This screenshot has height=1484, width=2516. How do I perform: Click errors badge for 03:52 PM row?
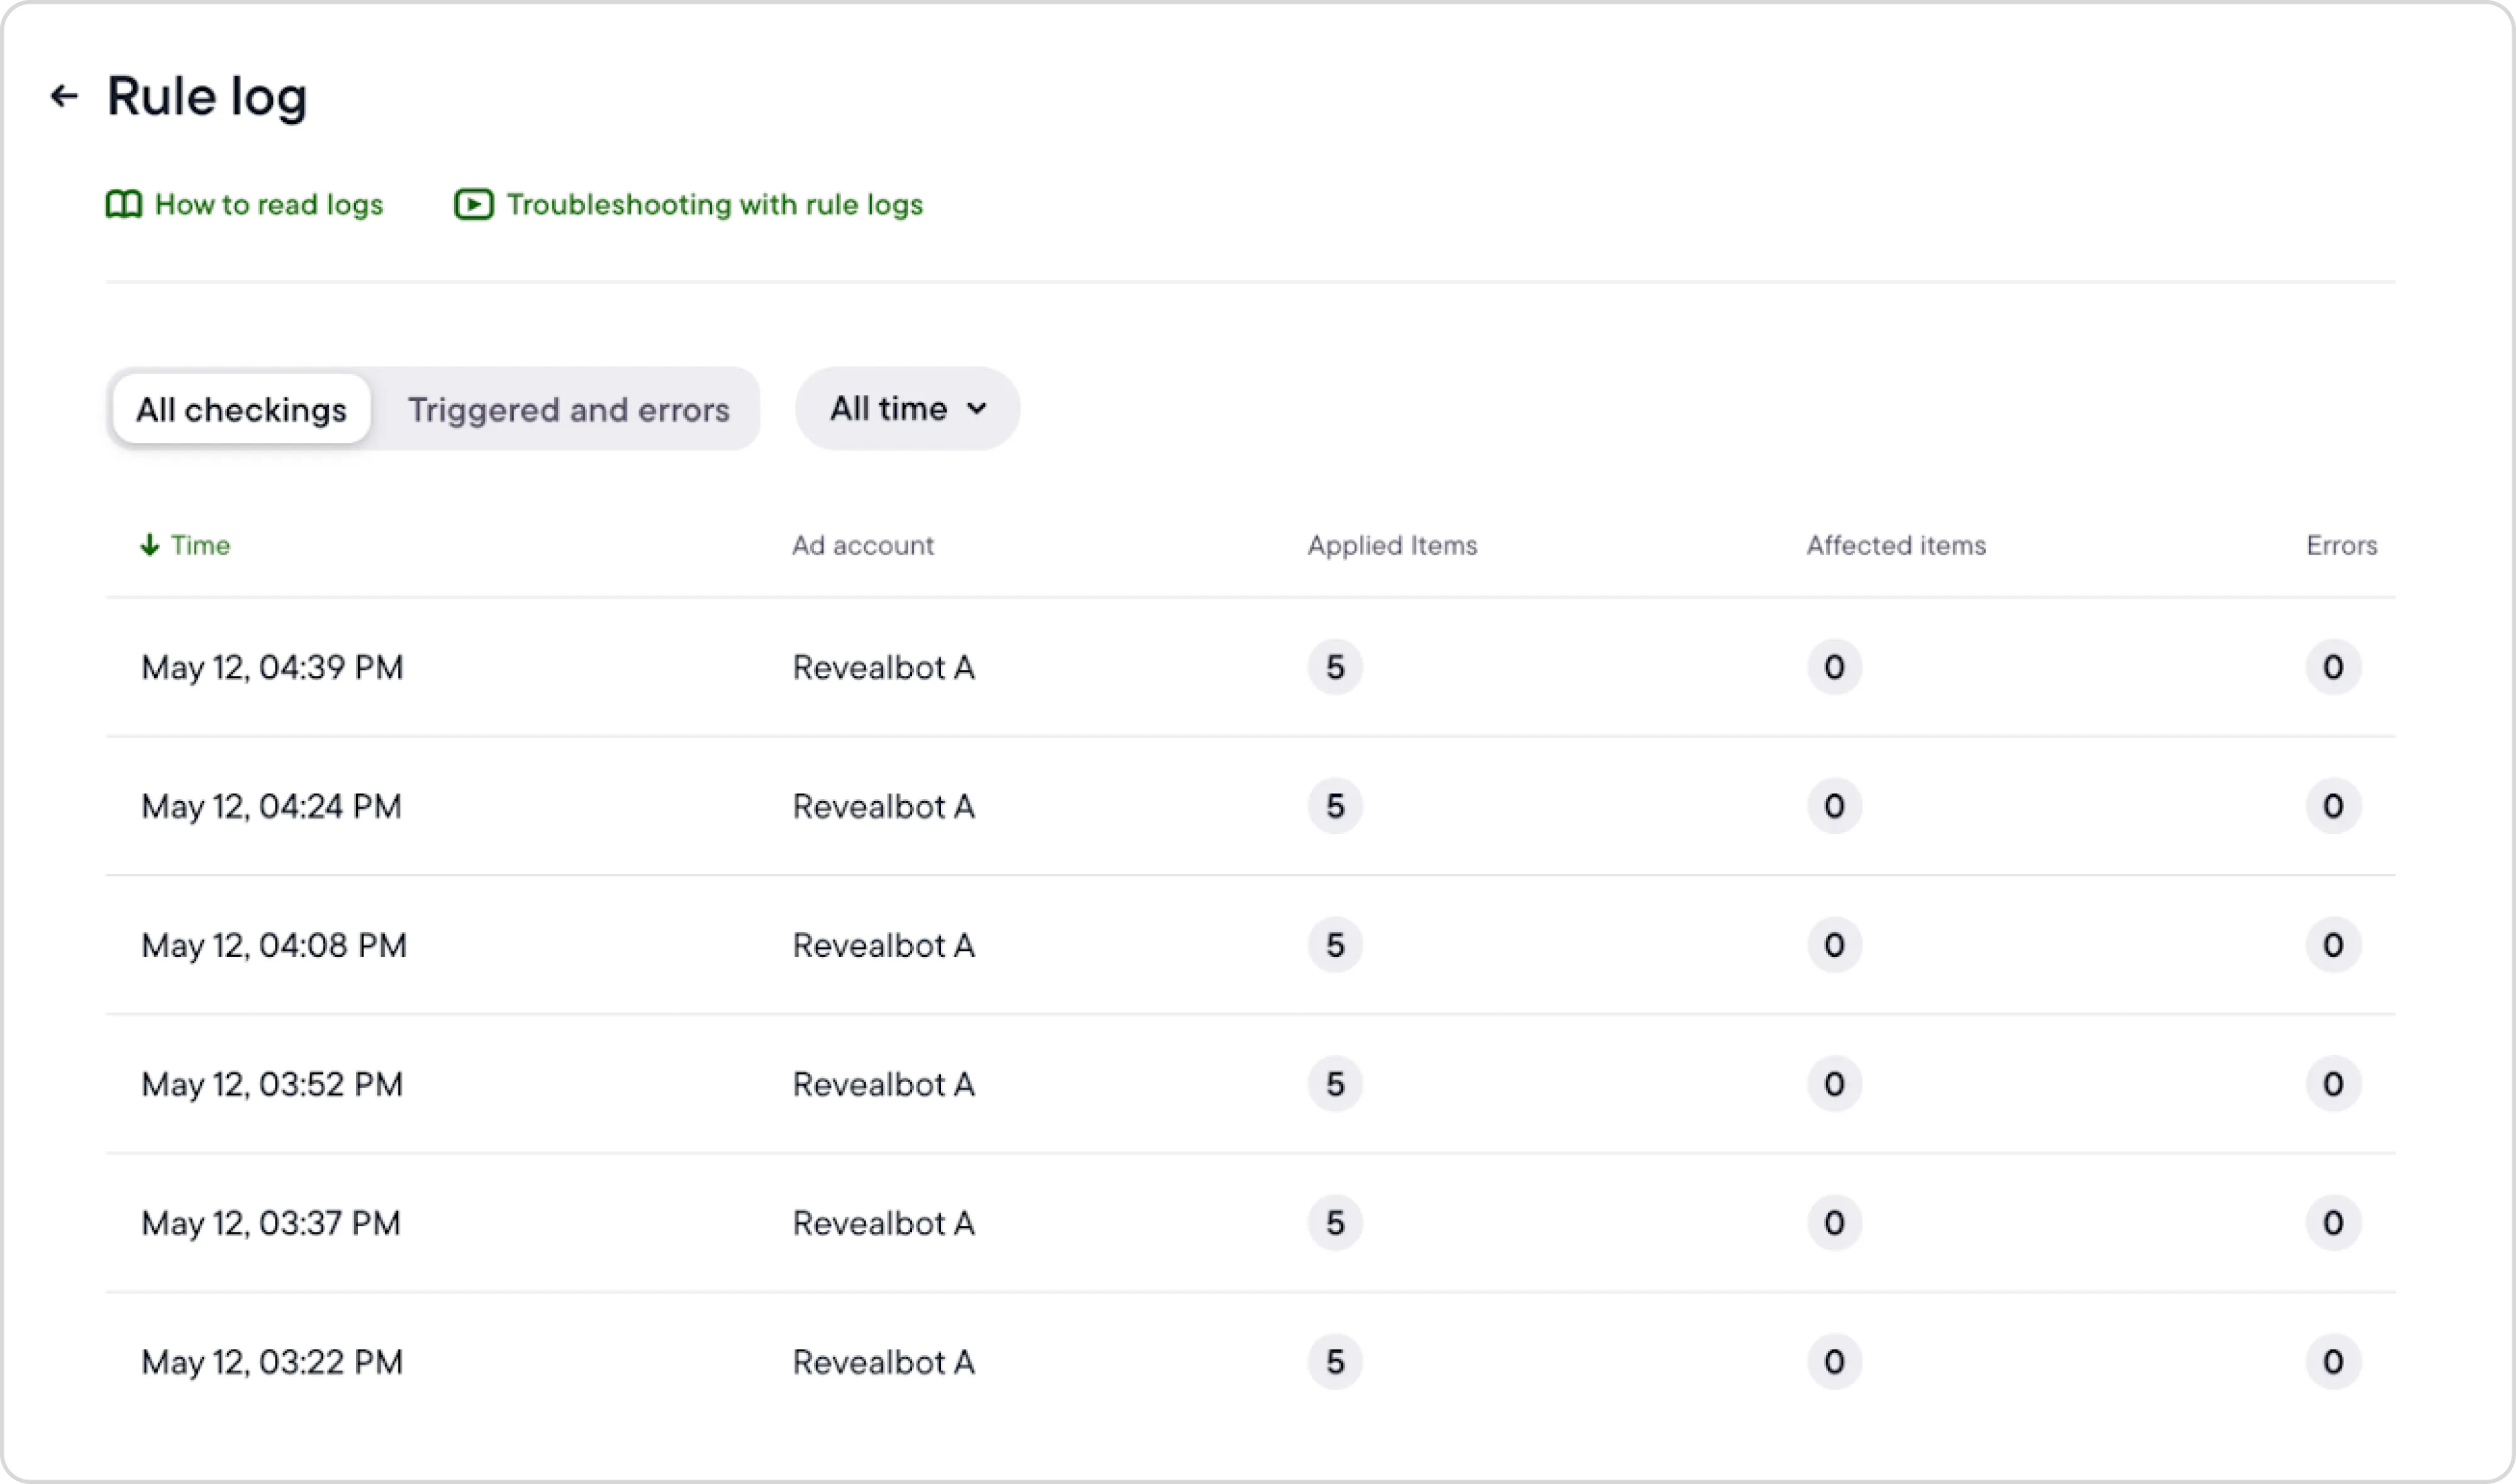click(x=2332, y=1084)
